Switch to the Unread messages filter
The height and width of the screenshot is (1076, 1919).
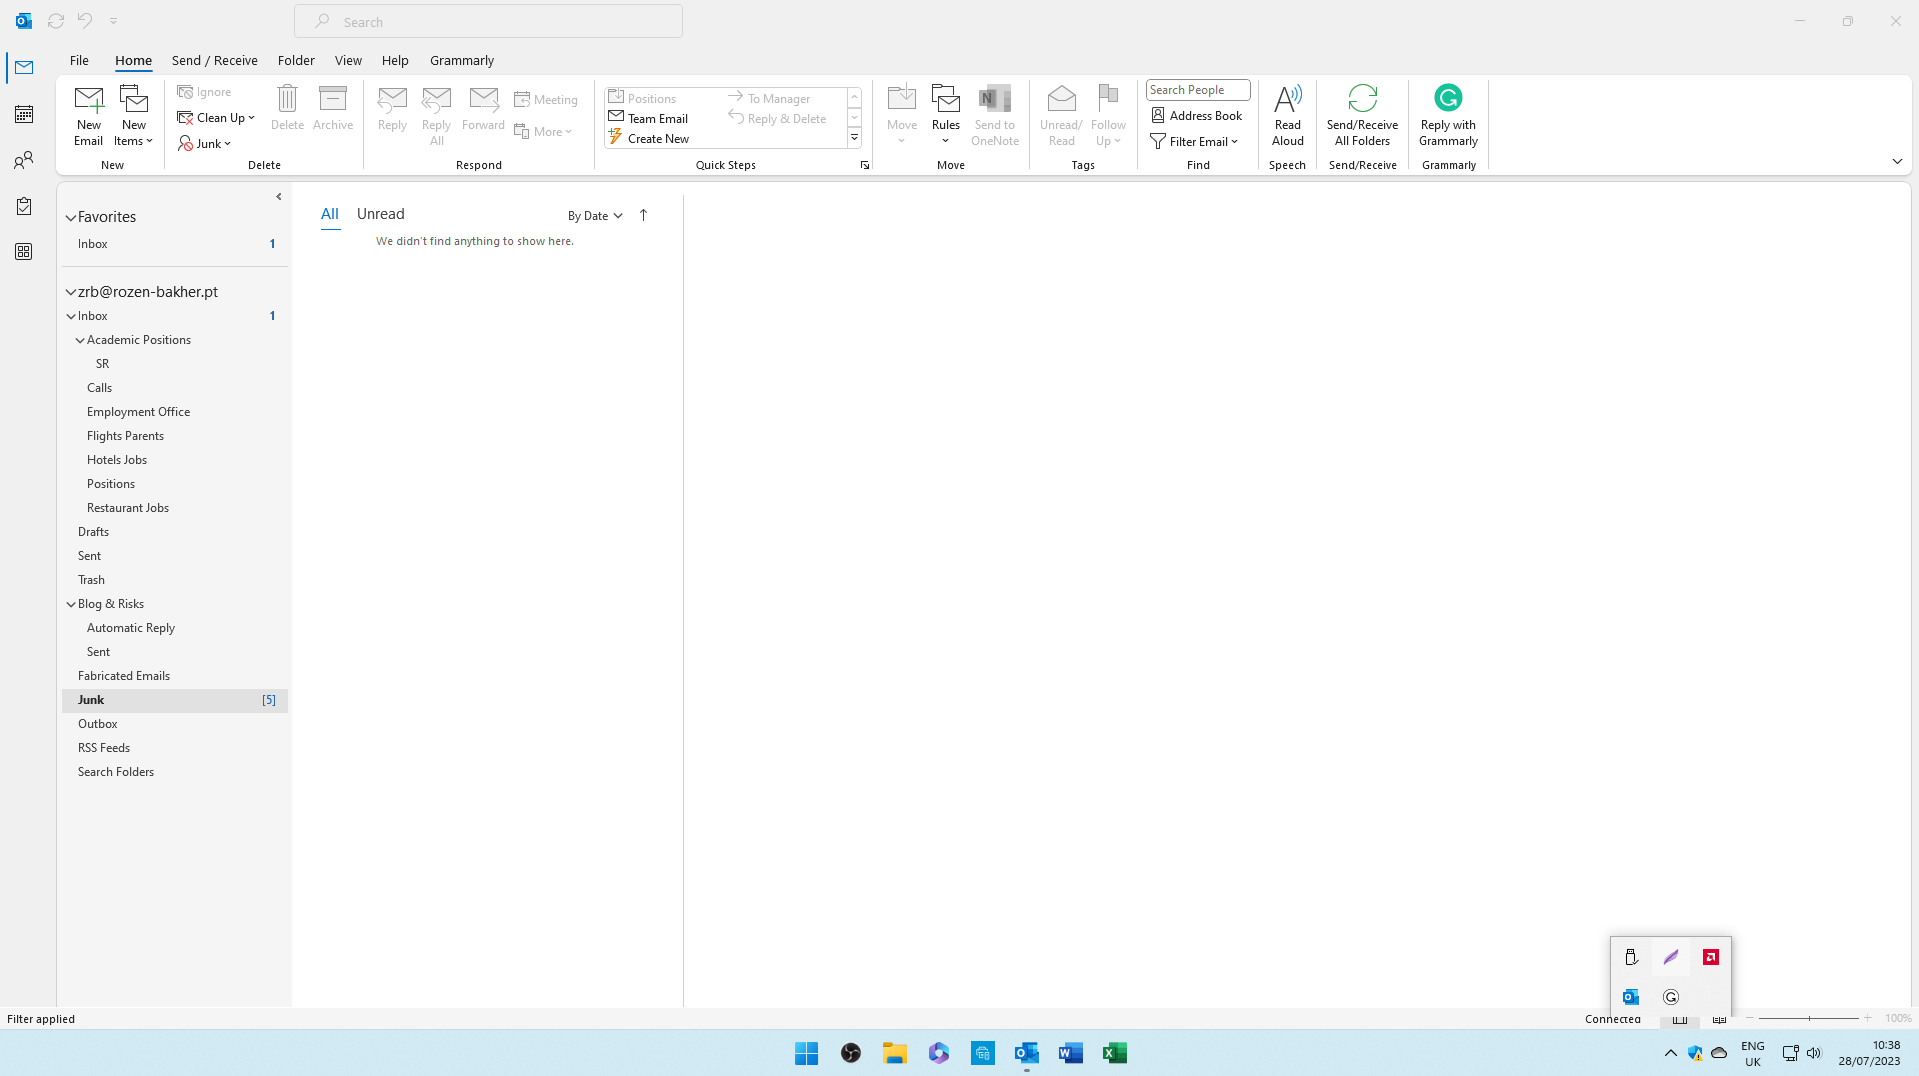point(380,213)
